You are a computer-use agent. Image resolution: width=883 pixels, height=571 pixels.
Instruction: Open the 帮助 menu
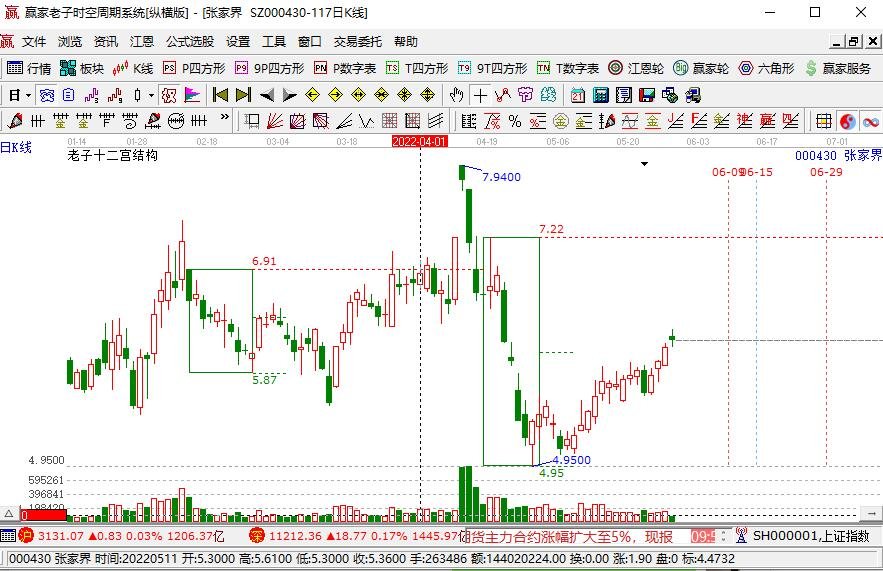click(x=406, y=42)
